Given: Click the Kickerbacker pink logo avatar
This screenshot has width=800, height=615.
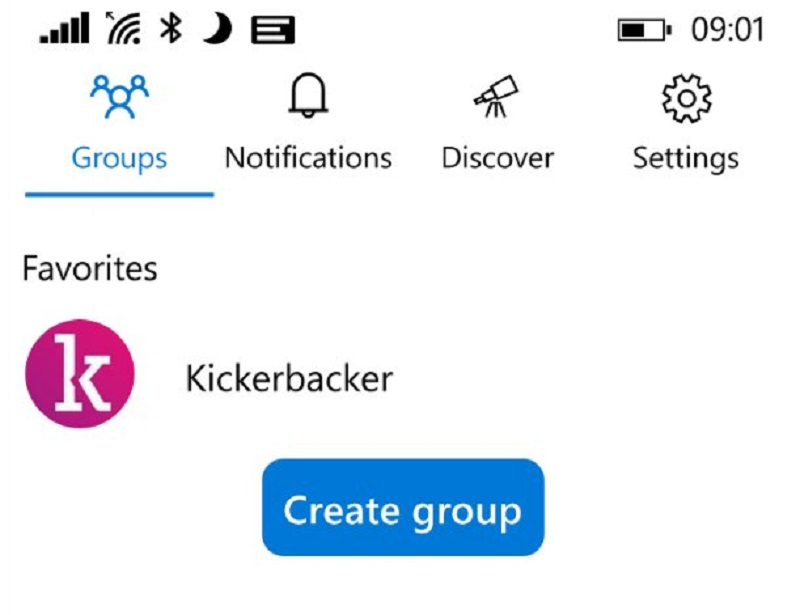Looking at the screenshot, I should (x=80, y=374).
